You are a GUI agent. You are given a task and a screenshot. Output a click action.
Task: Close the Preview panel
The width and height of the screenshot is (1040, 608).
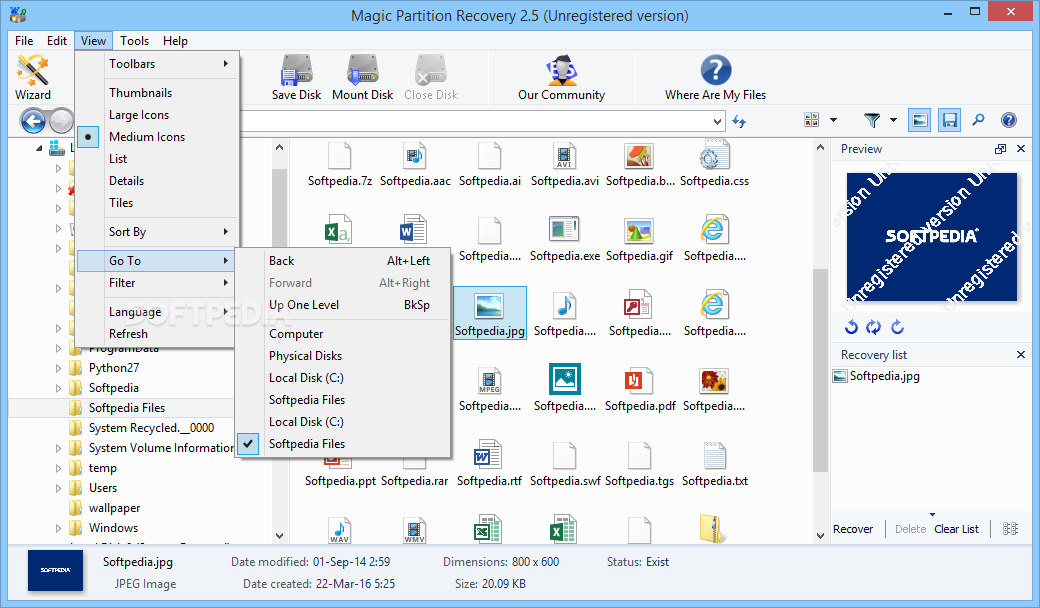1021,149
